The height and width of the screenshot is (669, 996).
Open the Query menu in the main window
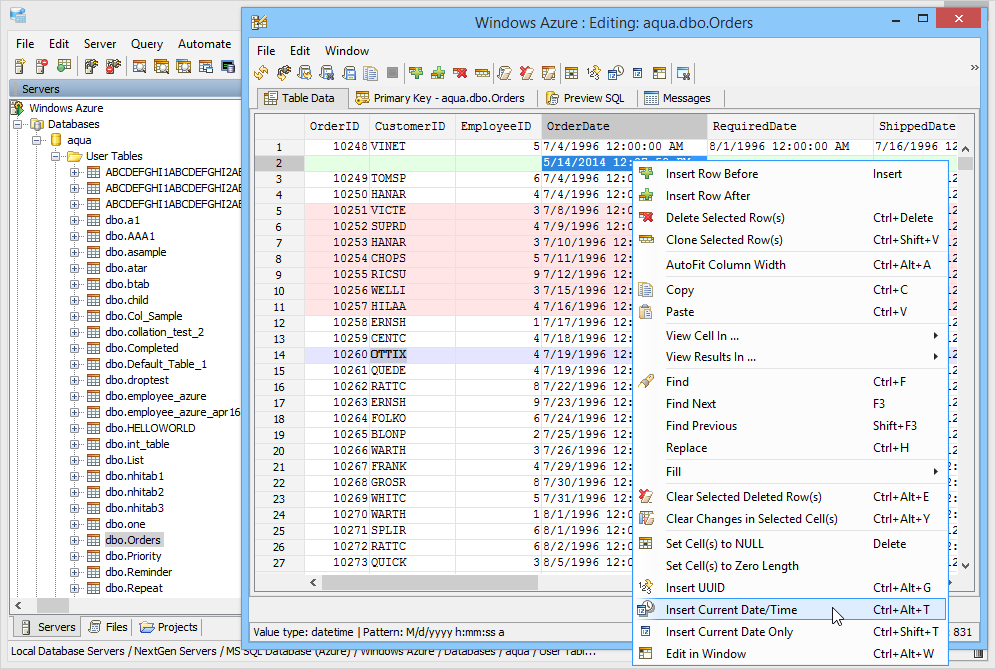coord(147,44)
